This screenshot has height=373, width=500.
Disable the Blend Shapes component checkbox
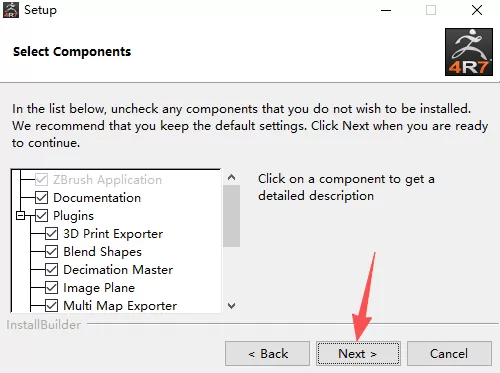(51, 252)
